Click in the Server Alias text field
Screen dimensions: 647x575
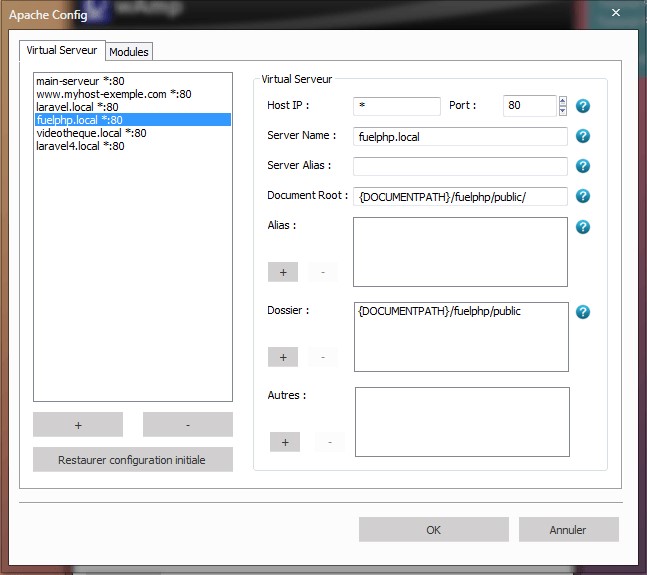point(459,166)
